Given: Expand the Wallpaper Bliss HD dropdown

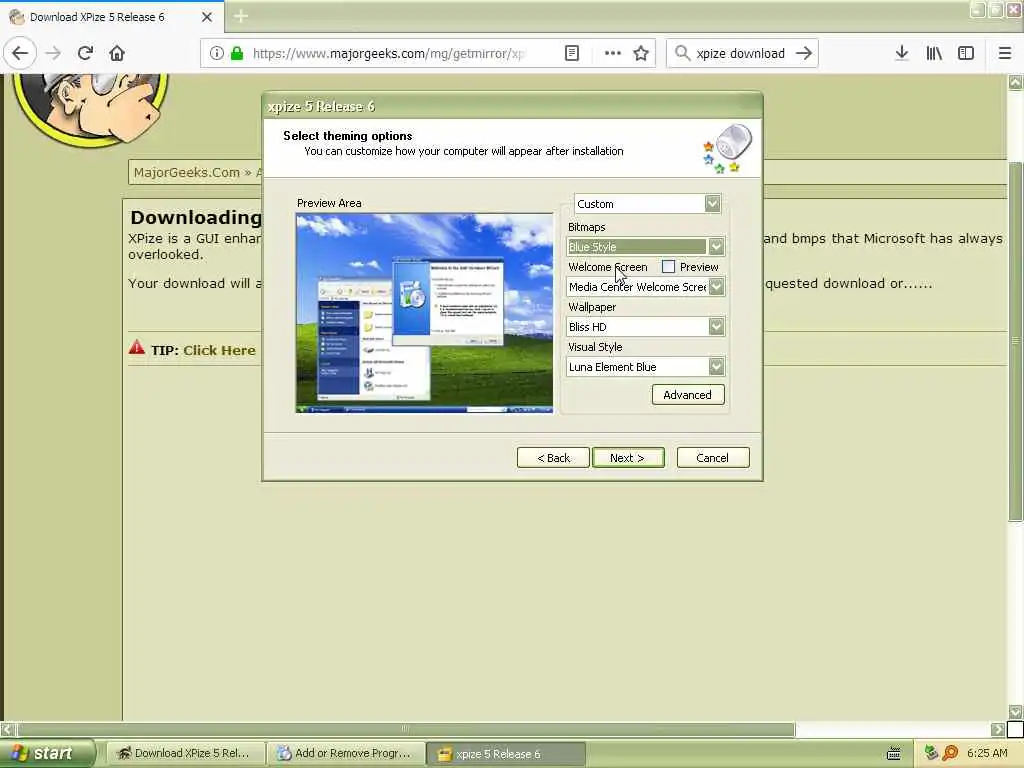Looking at the screenshot, I should pyautogui.click(x=716, y=327).
